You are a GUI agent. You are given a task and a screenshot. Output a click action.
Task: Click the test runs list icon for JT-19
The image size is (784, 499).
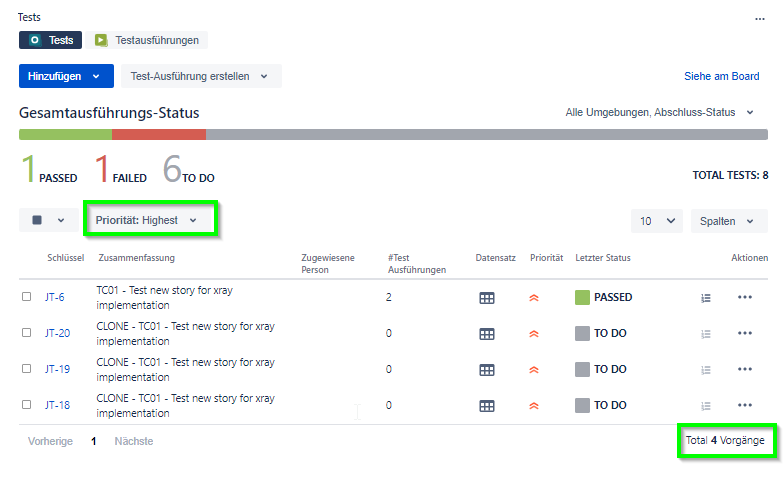706,370
